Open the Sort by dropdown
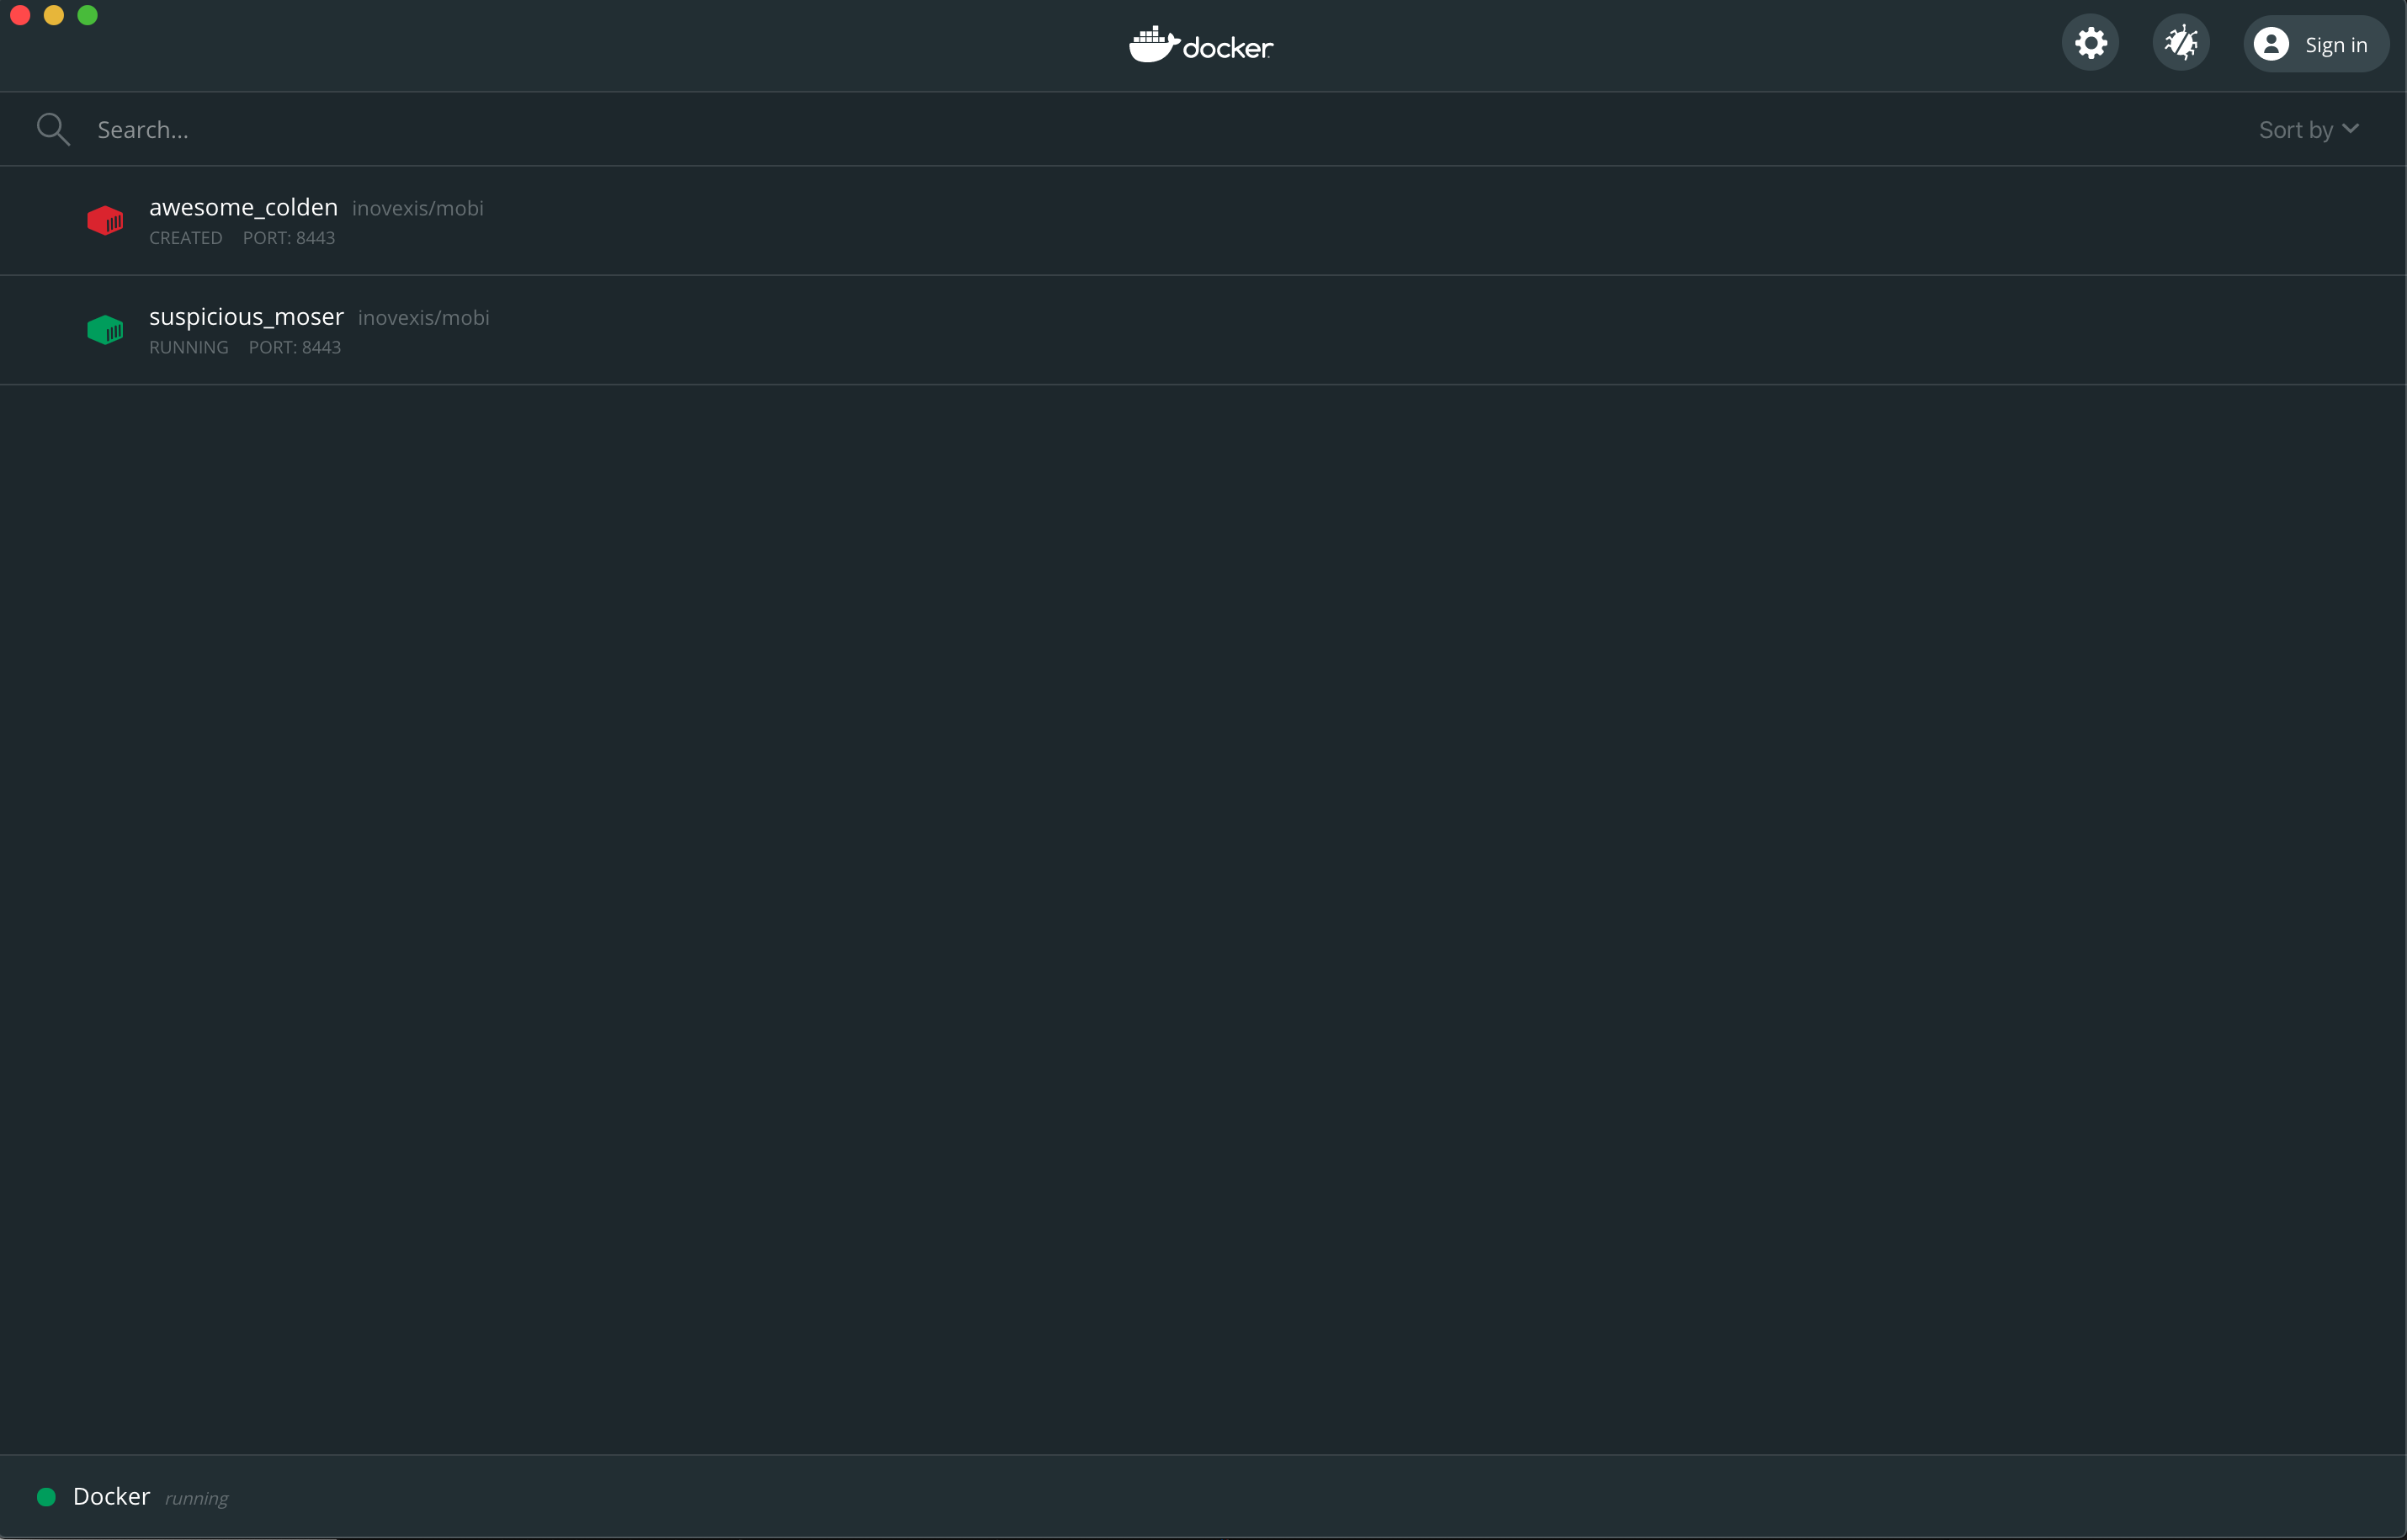Image resolution: width=2407 pixels, height=1540 pixels. [x=2295, y=129]
